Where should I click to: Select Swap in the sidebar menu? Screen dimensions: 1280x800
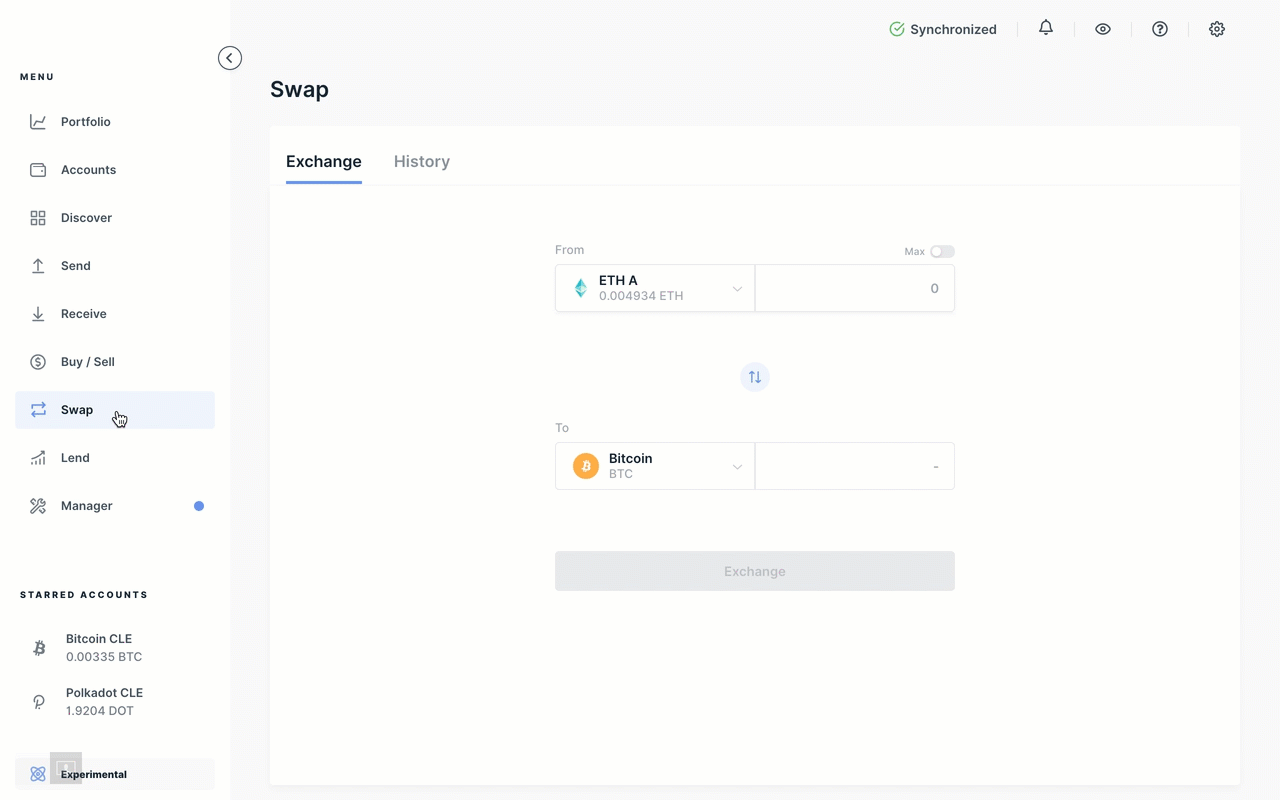point(115,410)
